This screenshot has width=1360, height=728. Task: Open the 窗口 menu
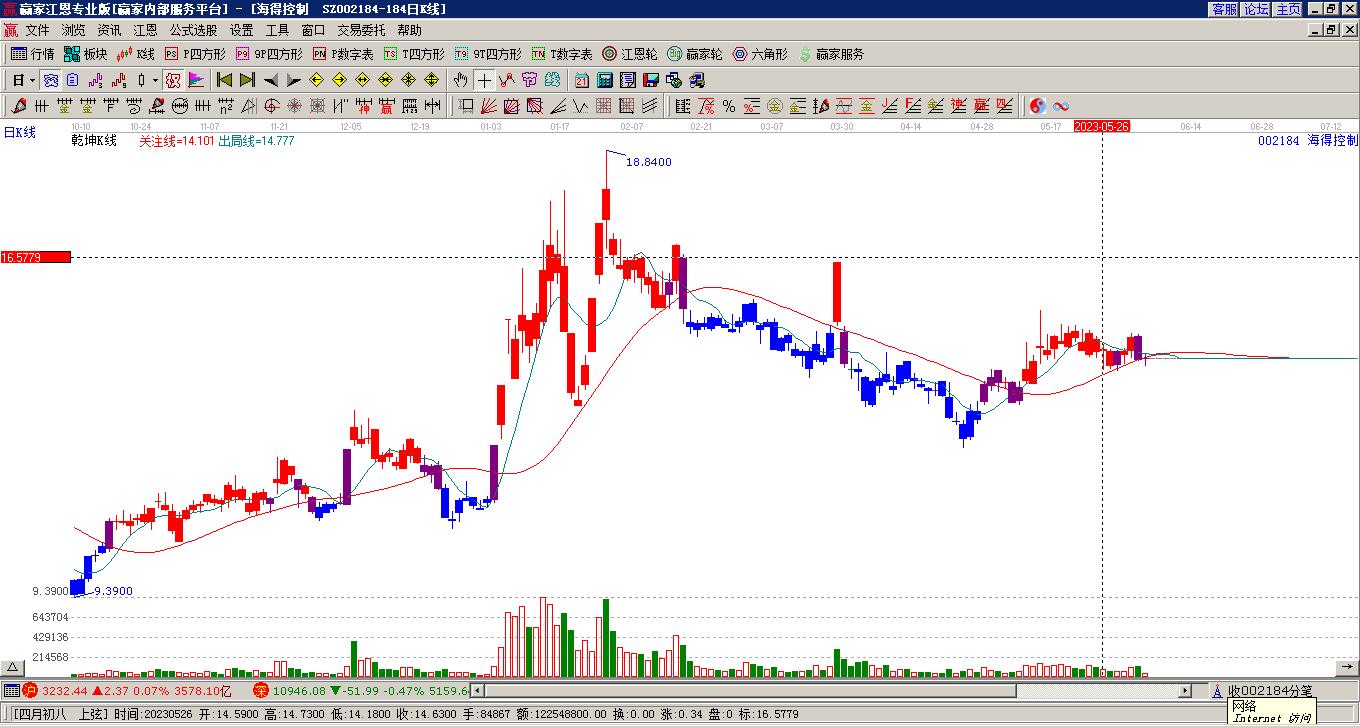(313, 31)
